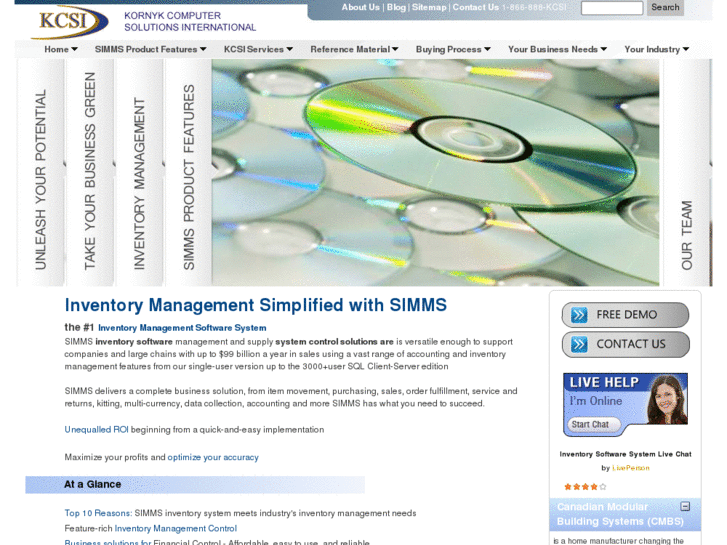Screen dimensions: 727x545
Task: Open Your Business Needs dropdown menu
Action: [x=557, y=49]
